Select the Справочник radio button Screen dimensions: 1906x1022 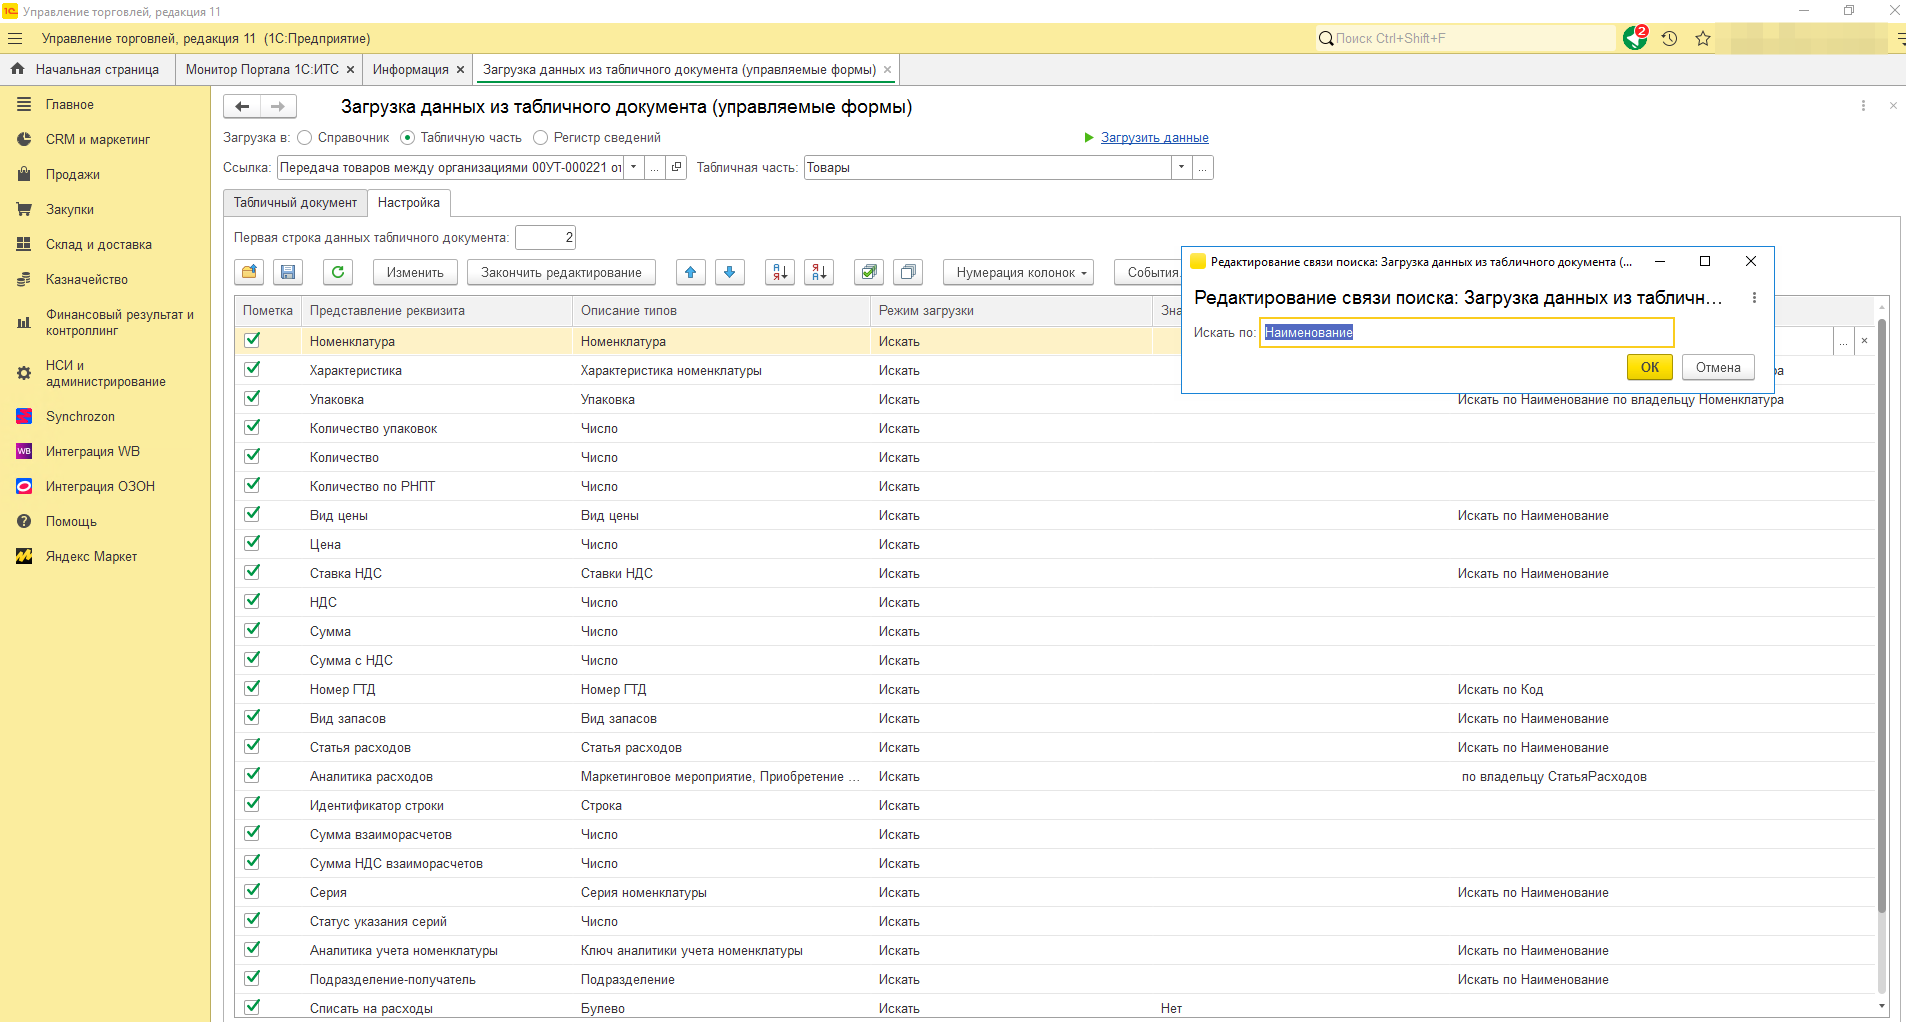pyautogui.click(x=306, y=138)
